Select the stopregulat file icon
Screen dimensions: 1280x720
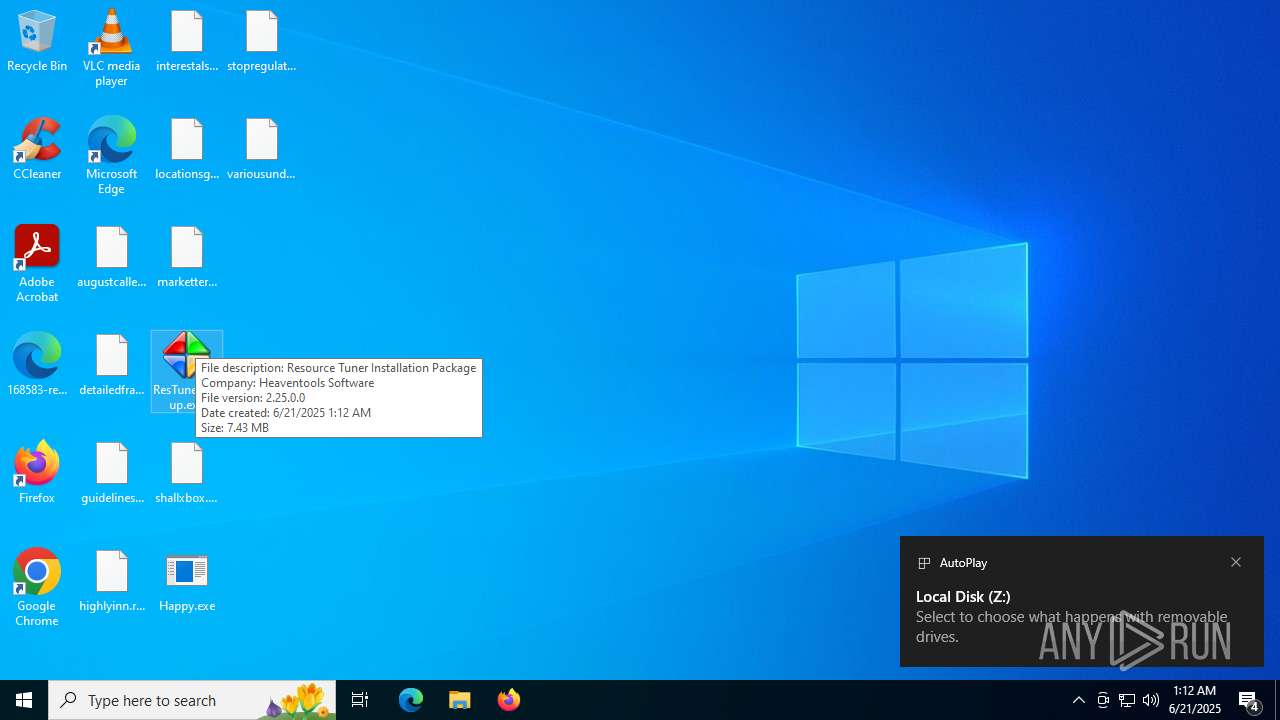coord(261,41)
